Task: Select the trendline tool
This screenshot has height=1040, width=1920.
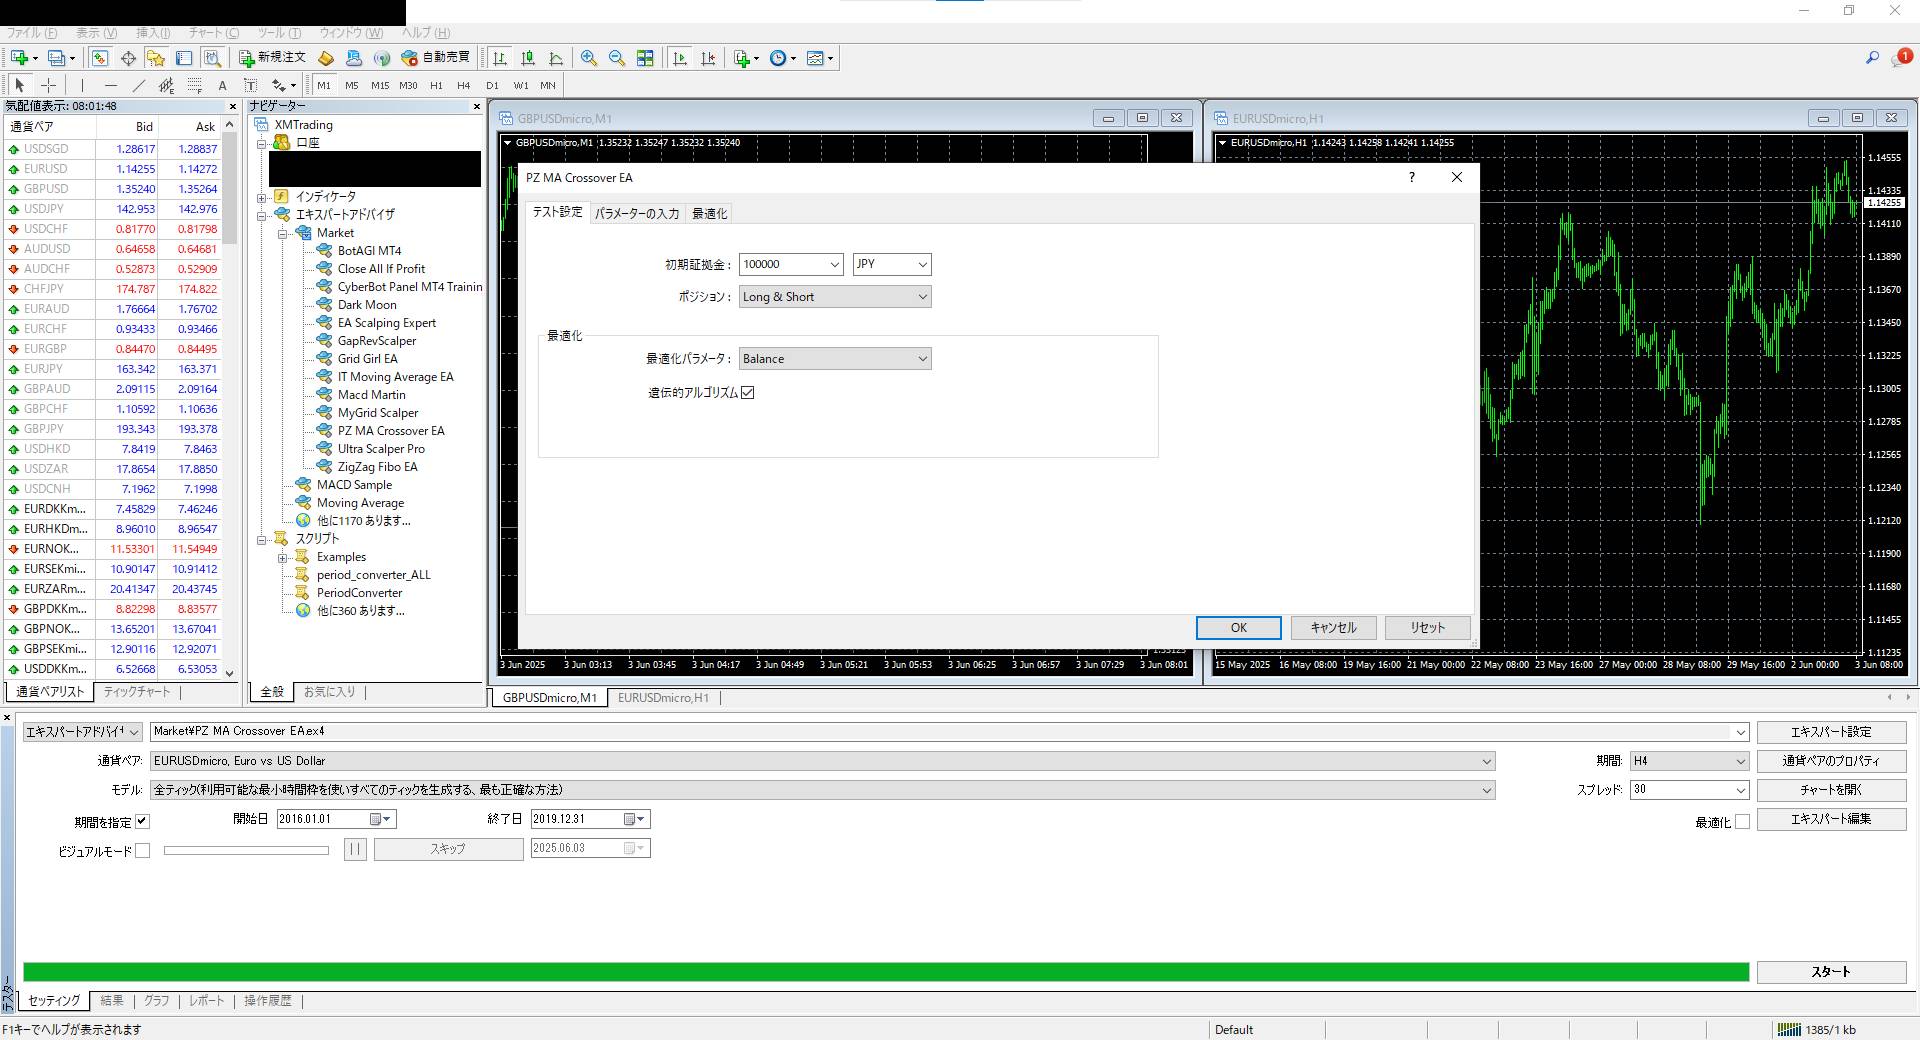Action: pos(138,85)
